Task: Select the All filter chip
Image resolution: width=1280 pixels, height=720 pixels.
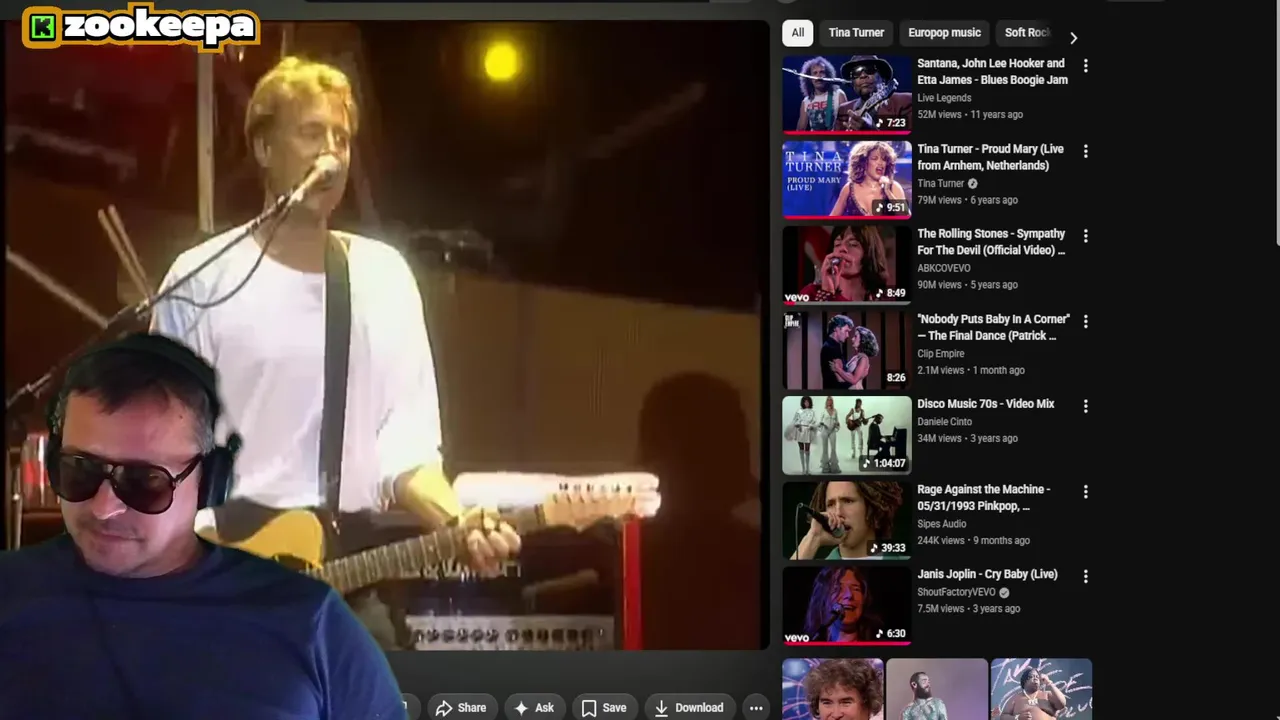Action: [797, 33]
